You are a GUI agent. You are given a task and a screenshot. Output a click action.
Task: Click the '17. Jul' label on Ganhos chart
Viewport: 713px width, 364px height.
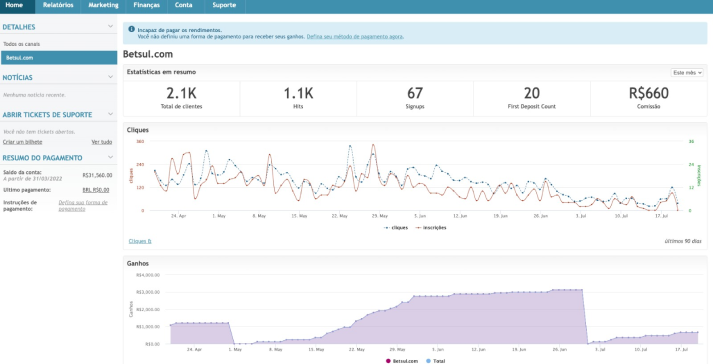point(681,349)
